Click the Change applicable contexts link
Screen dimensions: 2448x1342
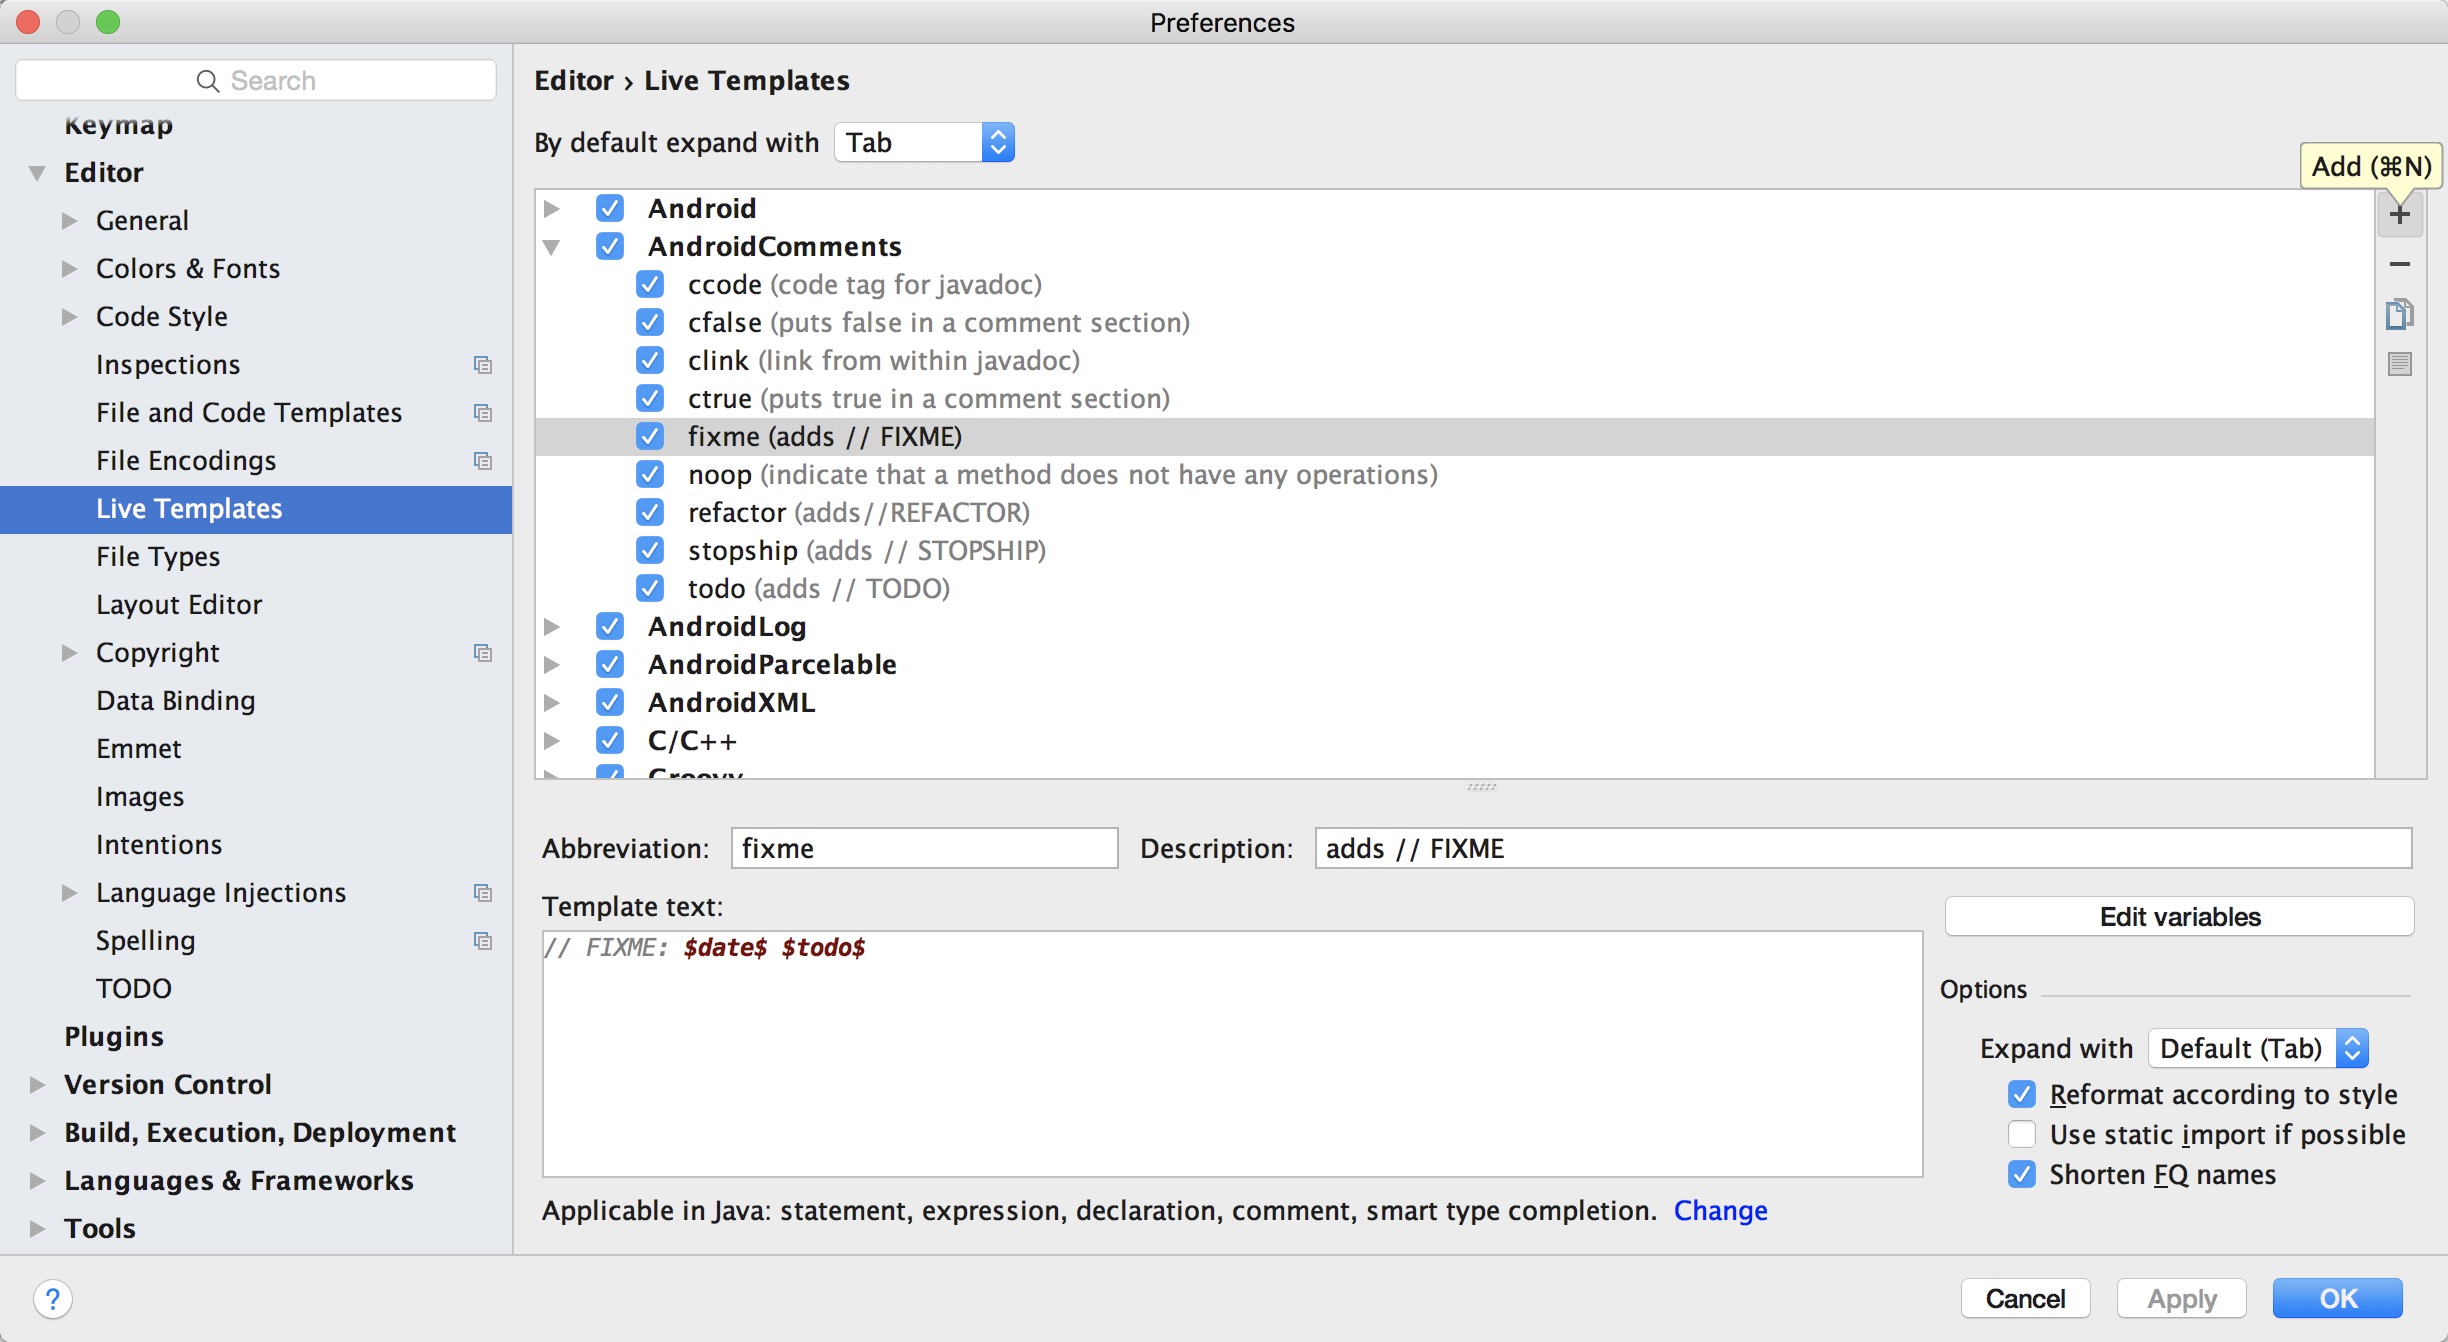pyautogui.click(x=1720, y=1210)
